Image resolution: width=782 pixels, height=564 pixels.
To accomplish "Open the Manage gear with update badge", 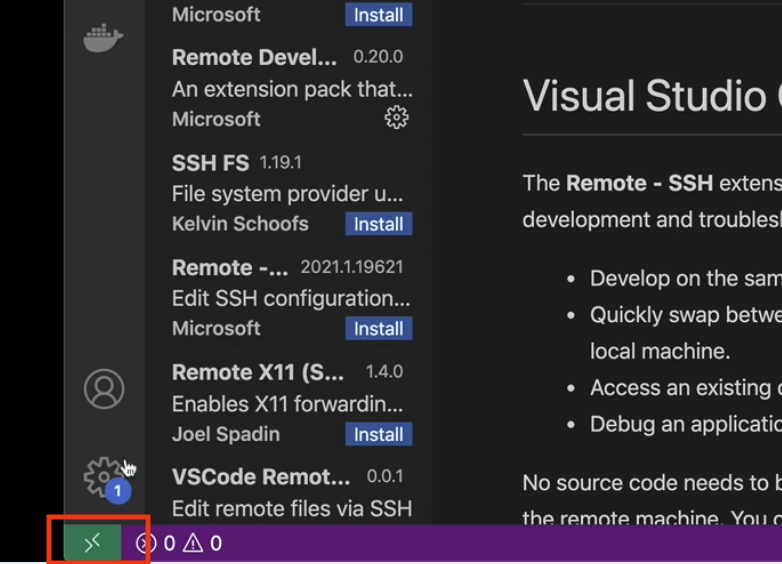I will click(x=105, y=478).
